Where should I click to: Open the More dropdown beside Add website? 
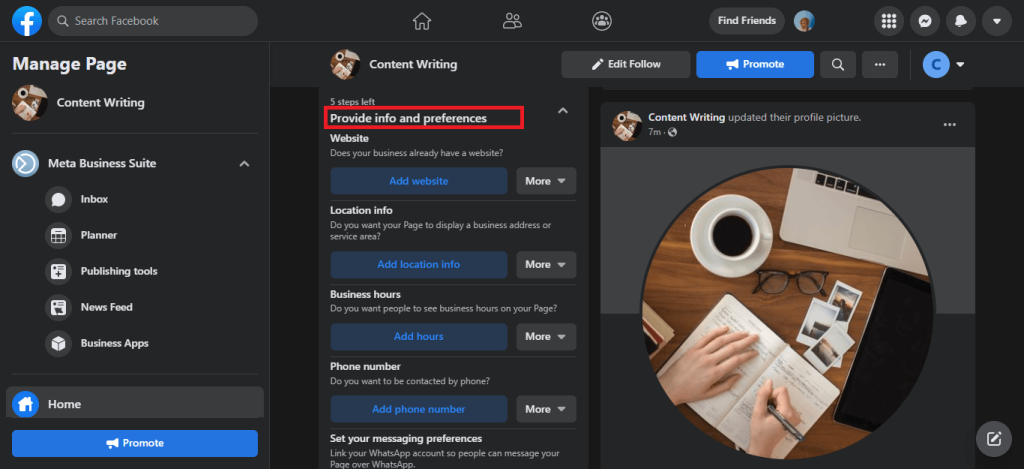[546, 181]
